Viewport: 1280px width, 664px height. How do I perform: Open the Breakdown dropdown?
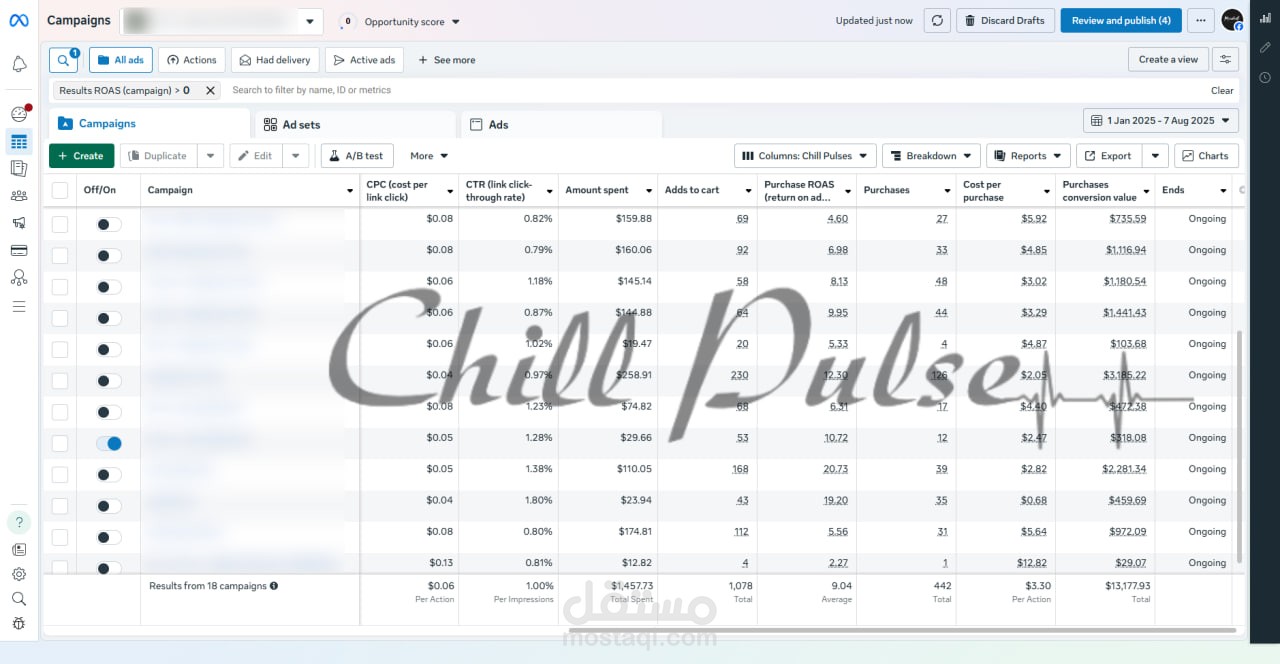931,156
